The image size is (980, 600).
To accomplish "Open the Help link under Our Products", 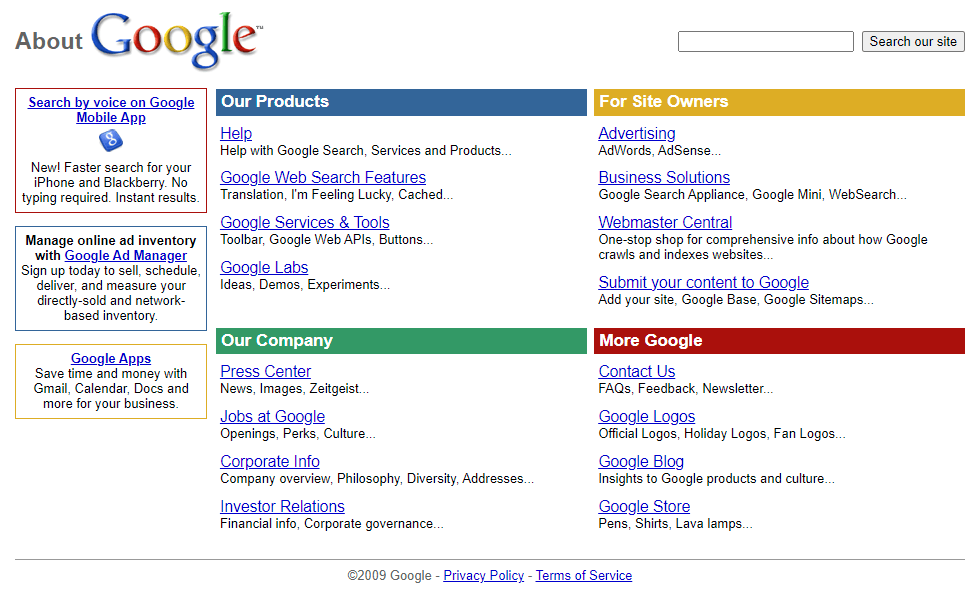I will coord(236,133).
